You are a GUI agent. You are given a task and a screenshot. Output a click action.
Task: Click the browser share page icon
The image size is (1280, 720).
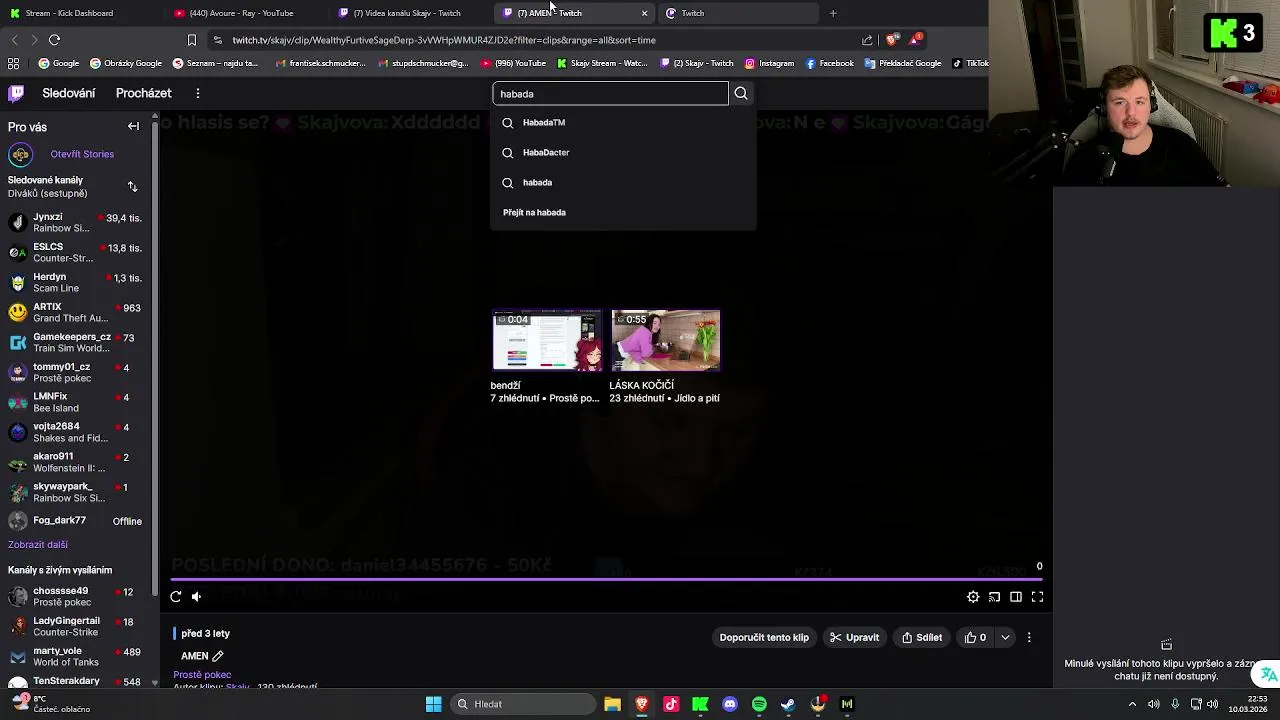click(867, 40)
